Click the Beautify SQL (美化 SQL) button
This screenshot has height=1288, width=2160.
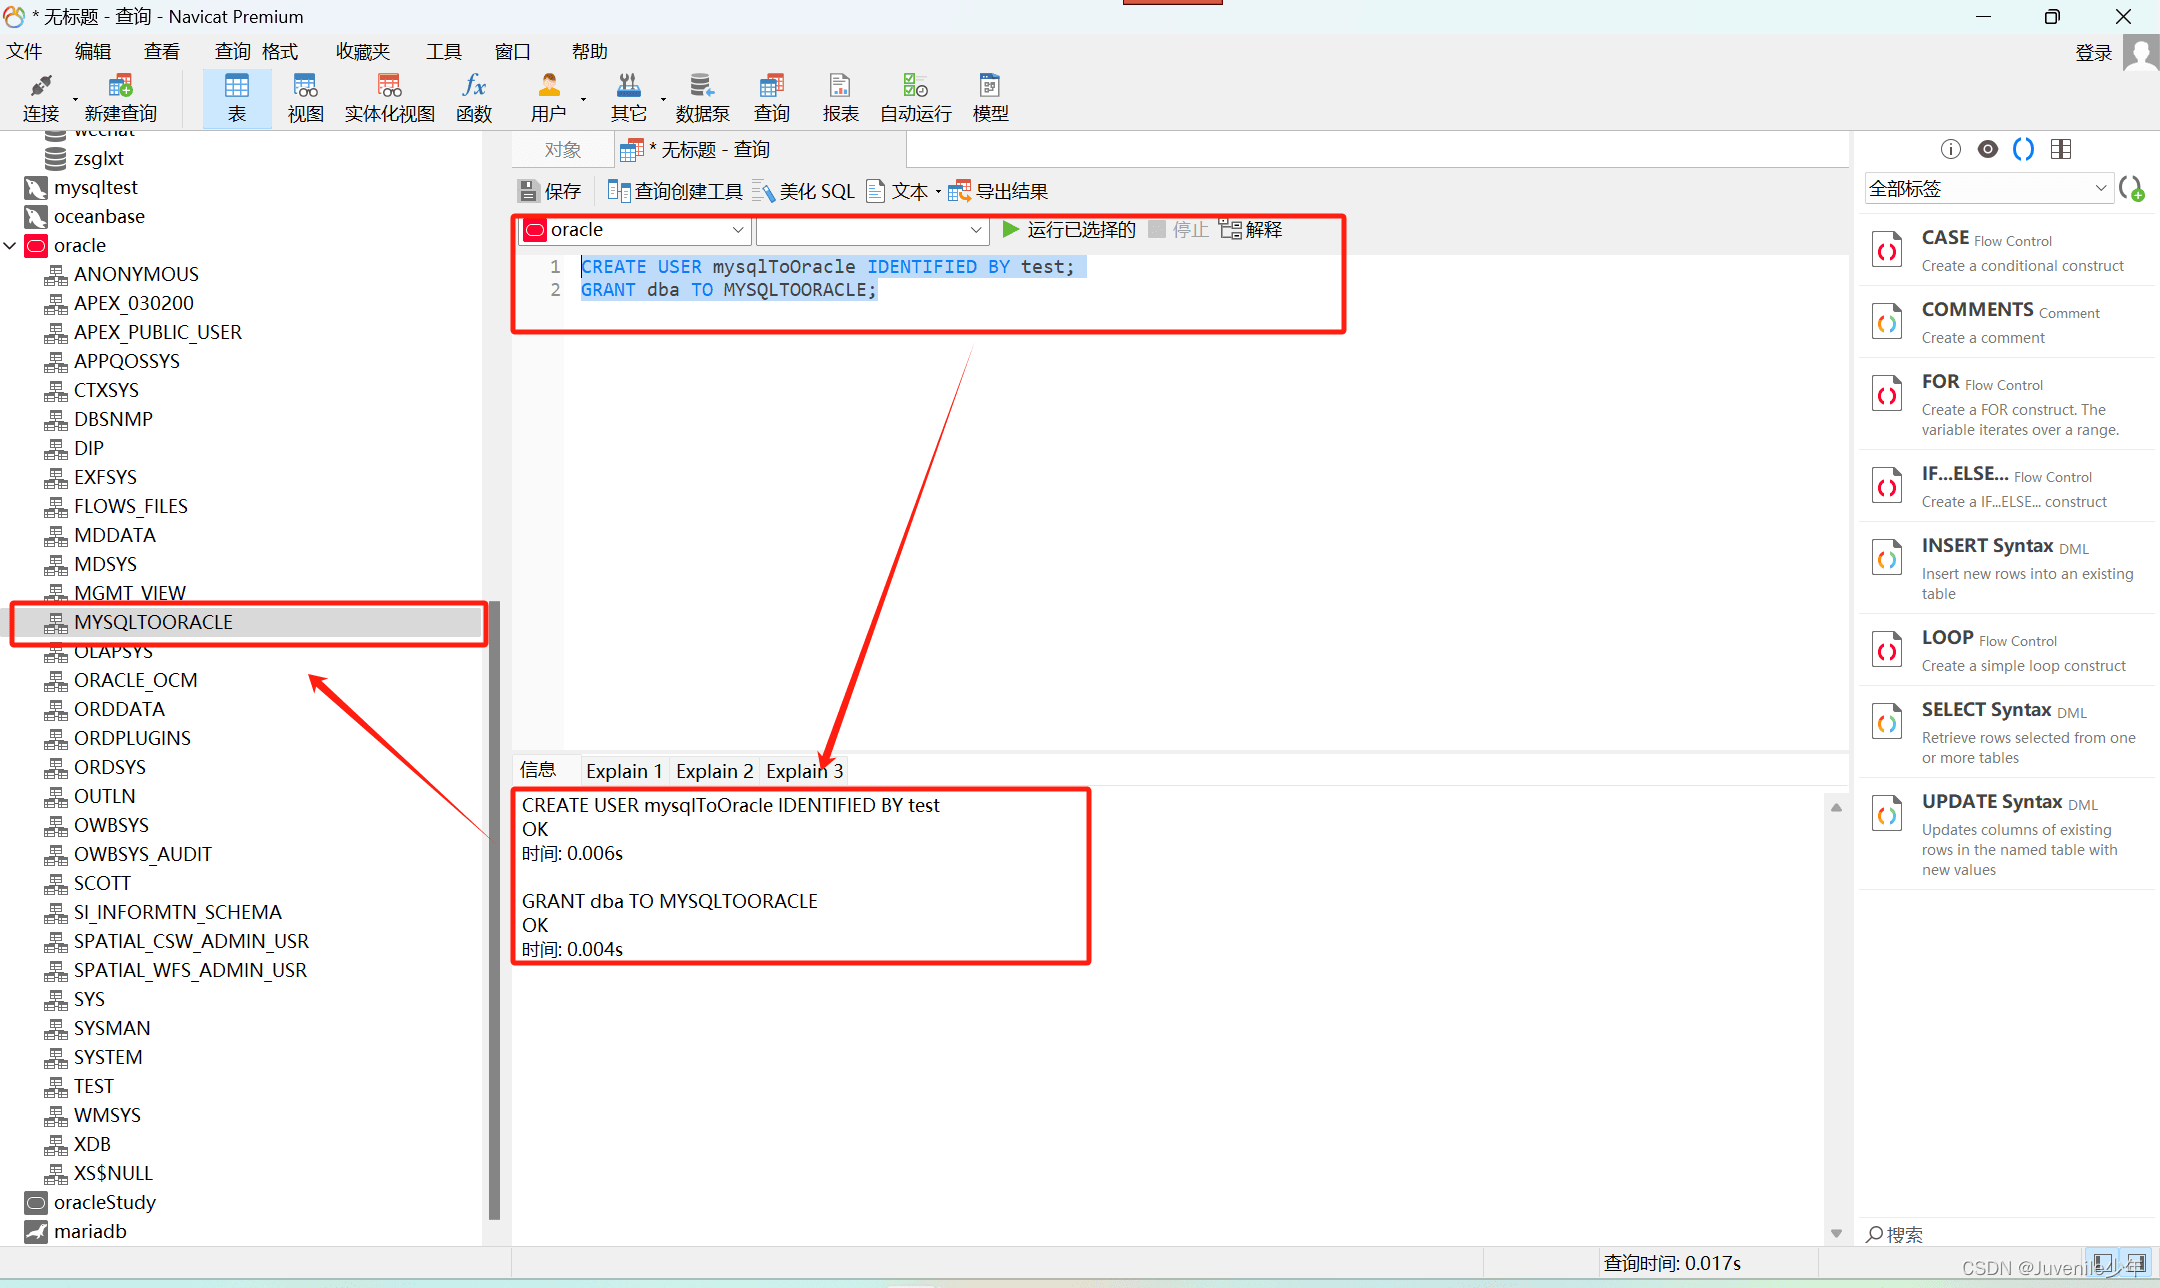pyautogui.click(x=804, y=191)
